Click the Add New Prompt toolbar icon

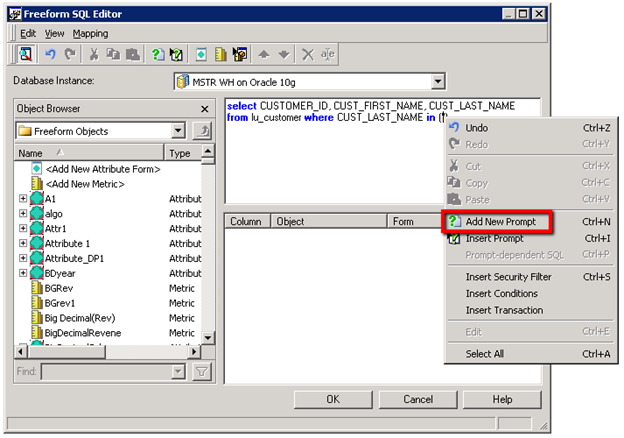[158, 55]
